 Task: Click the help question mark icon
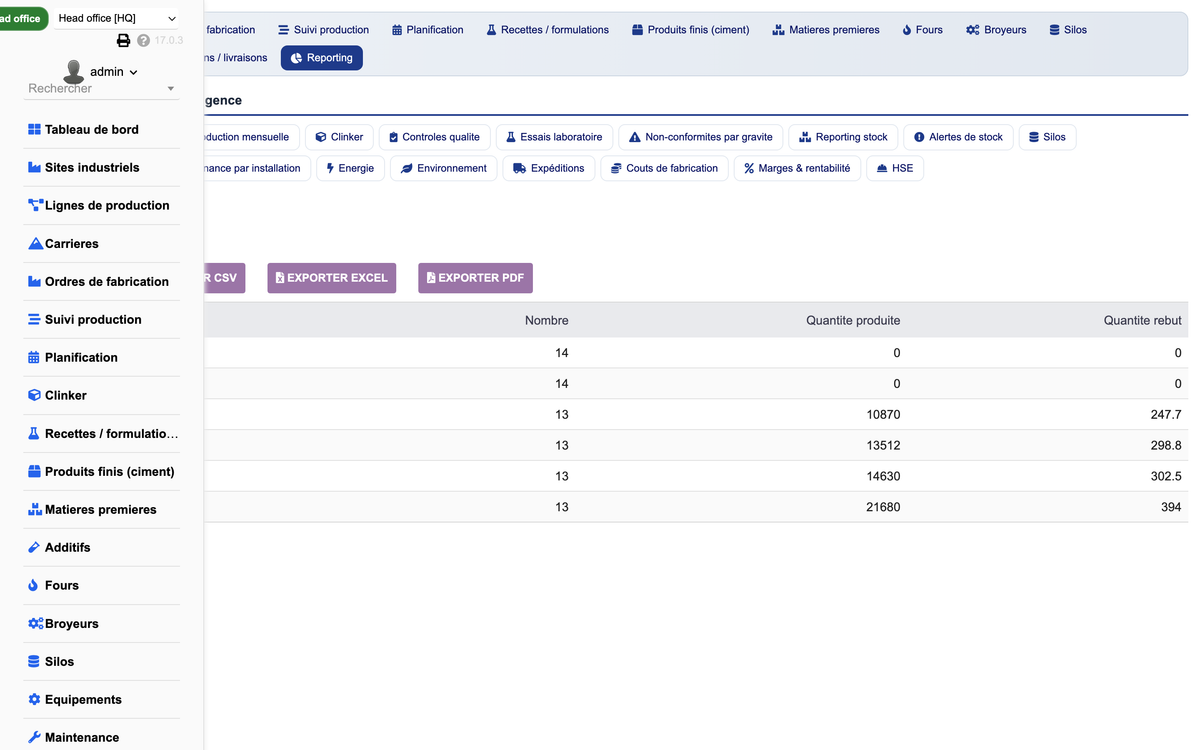pyautogui.click(x=143, y=41)
